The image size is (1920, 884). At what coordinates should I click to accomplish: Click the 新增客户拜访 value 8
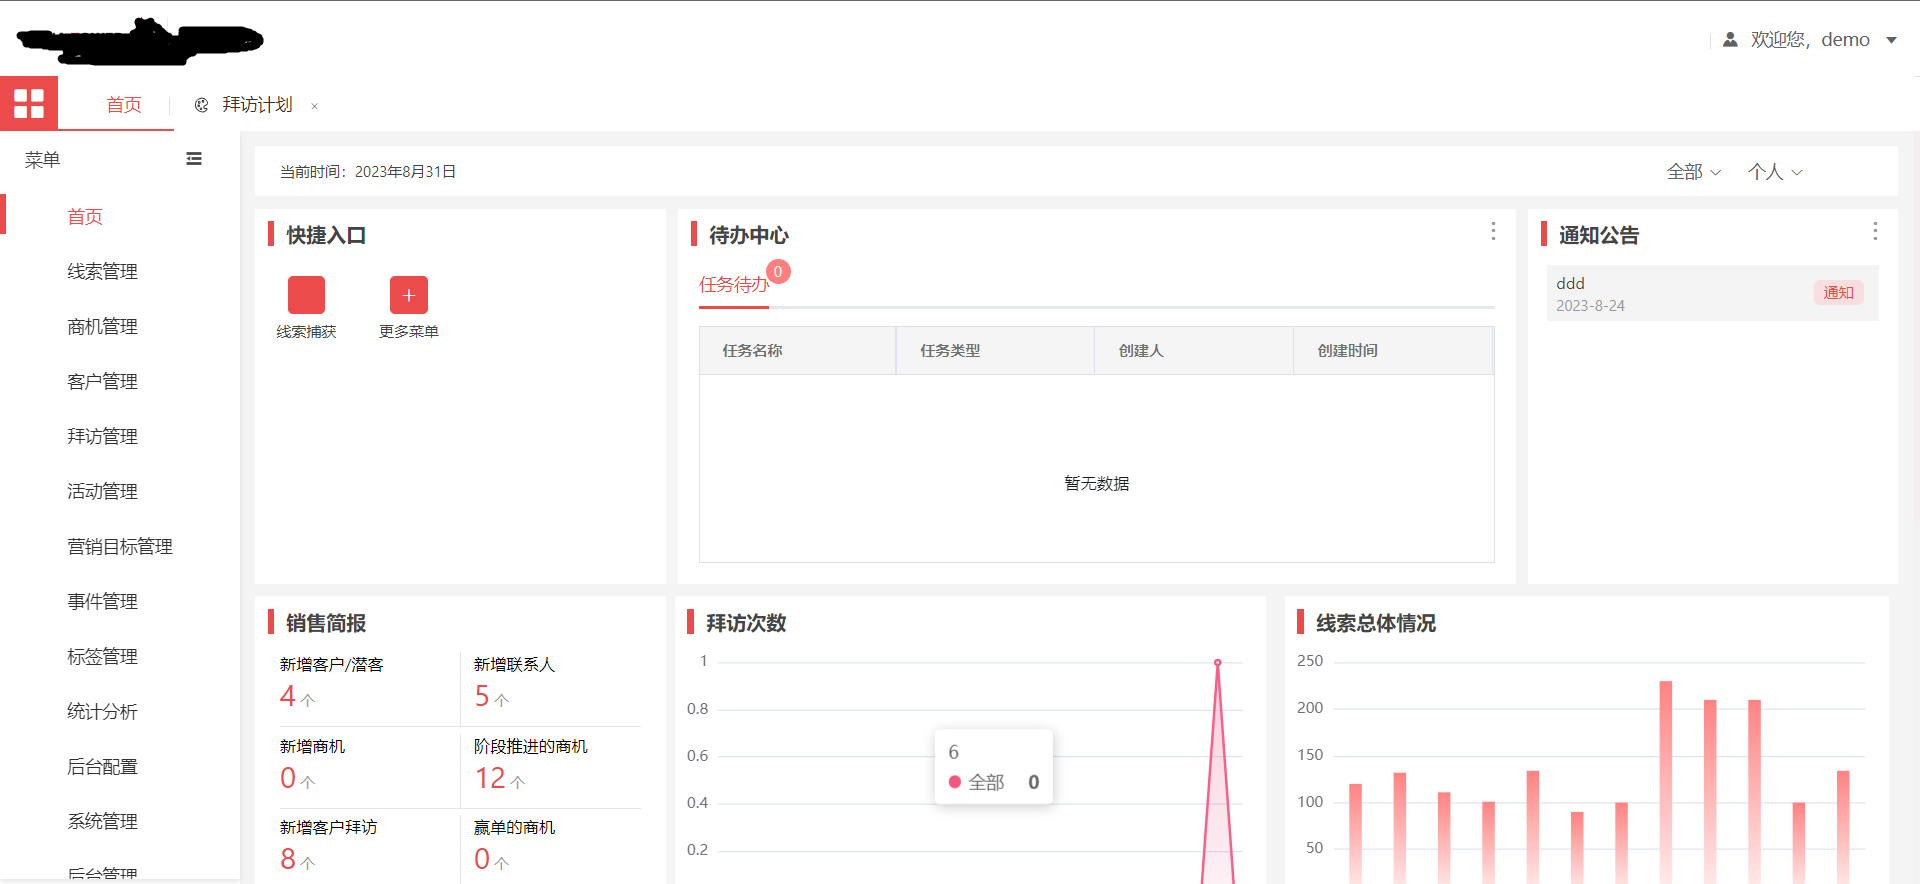288,859
